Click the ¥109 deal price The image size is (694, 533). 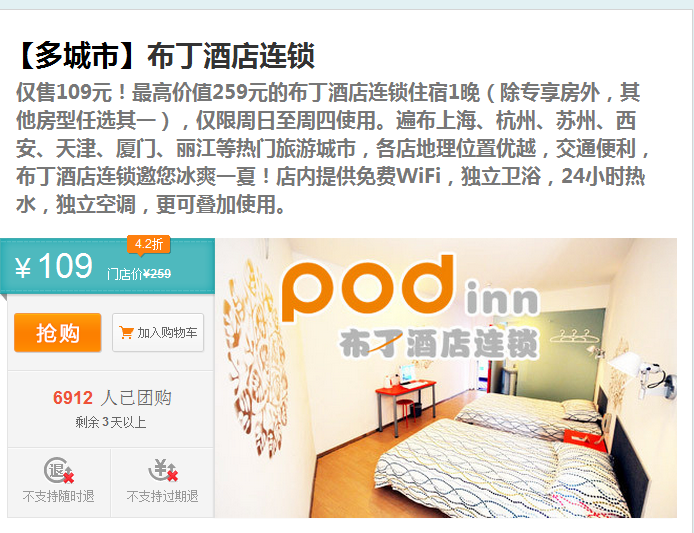[x=54, y=266]
